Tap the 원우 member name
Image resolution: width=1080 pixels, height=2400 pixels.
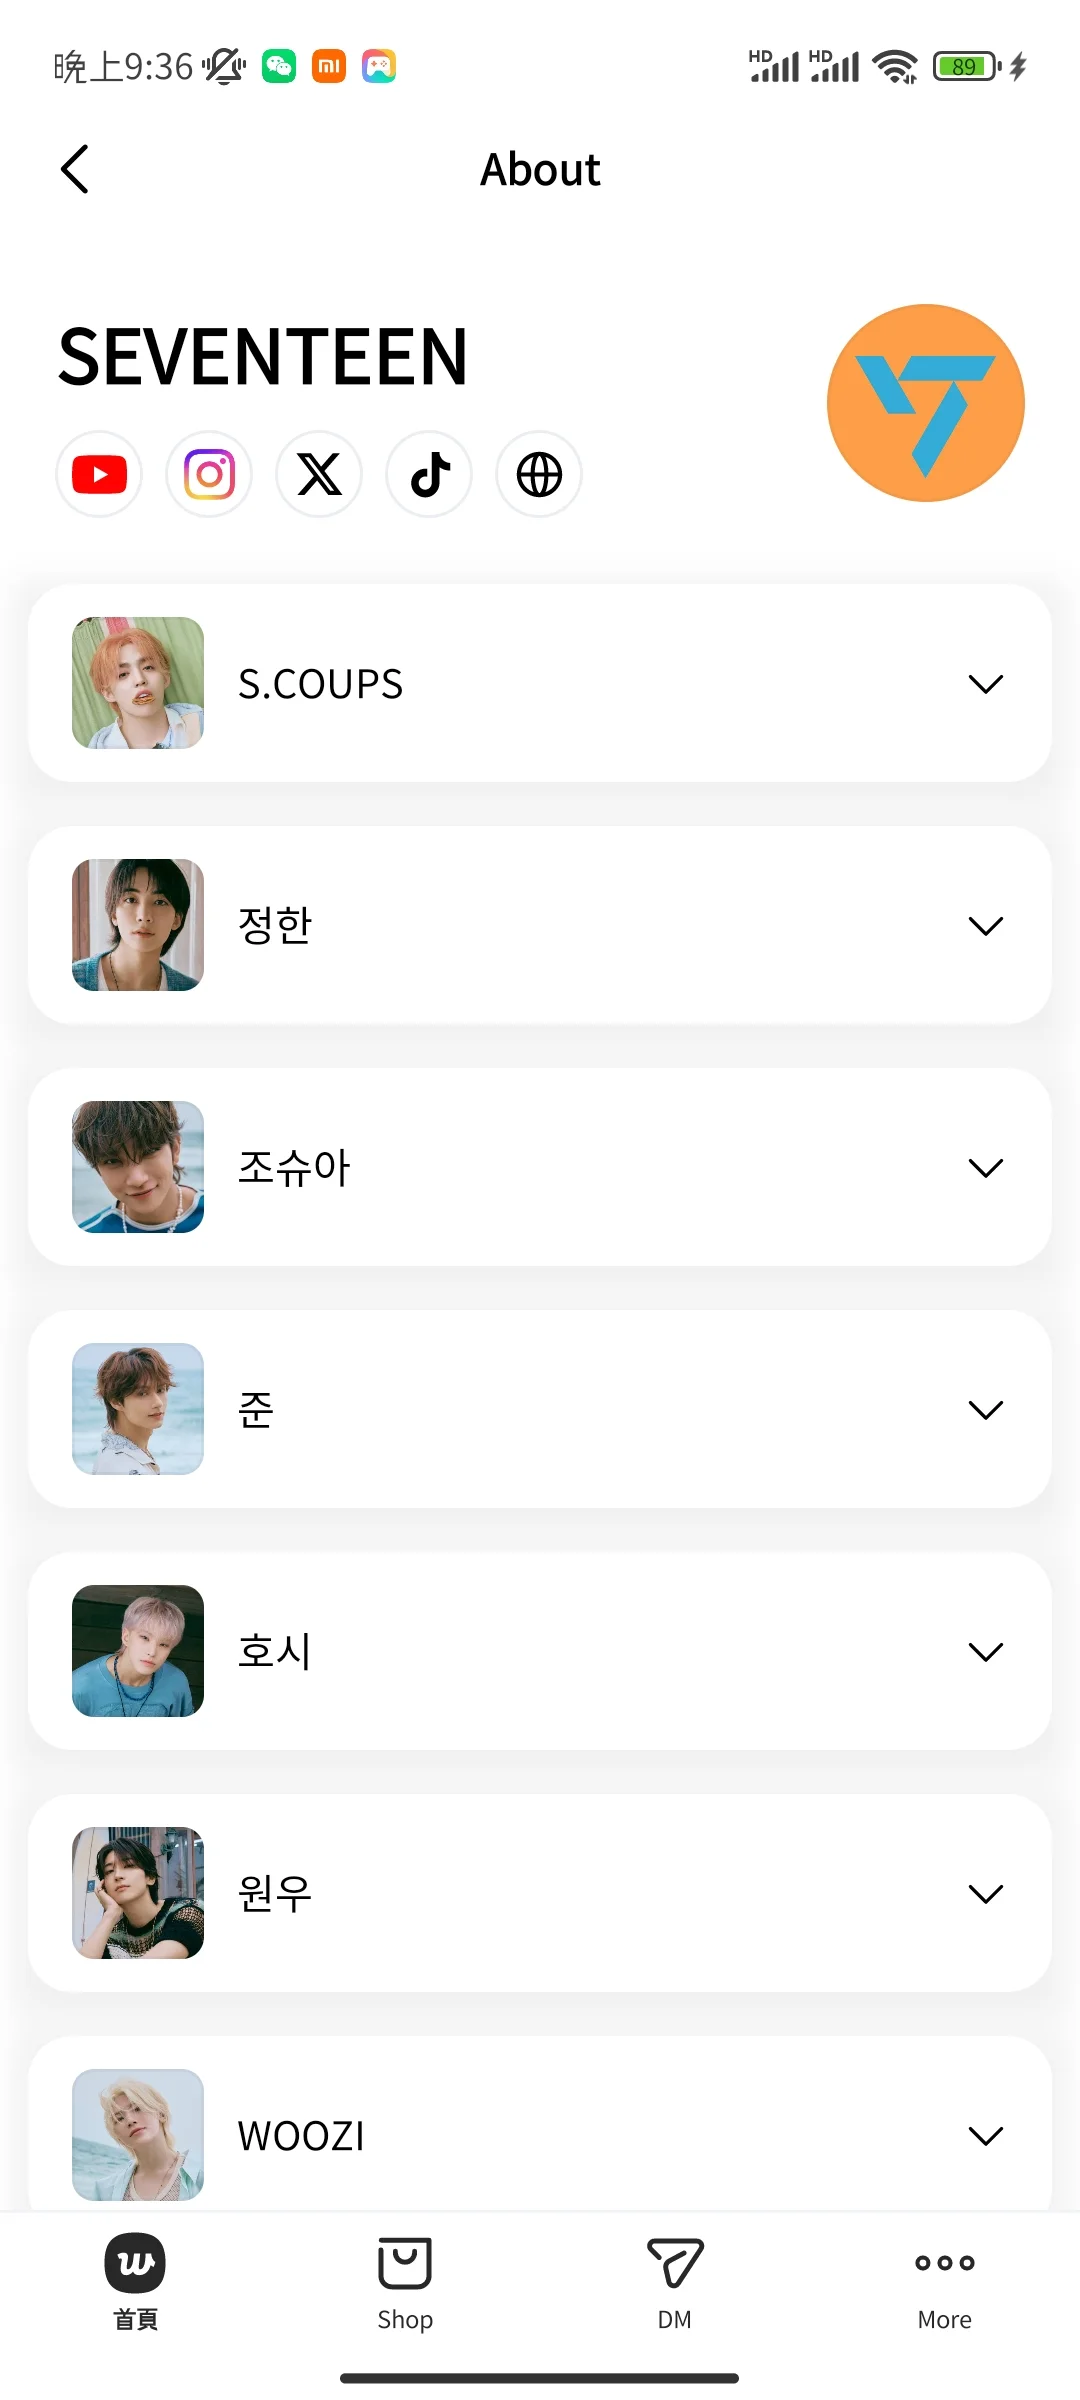pos(275,1894)
